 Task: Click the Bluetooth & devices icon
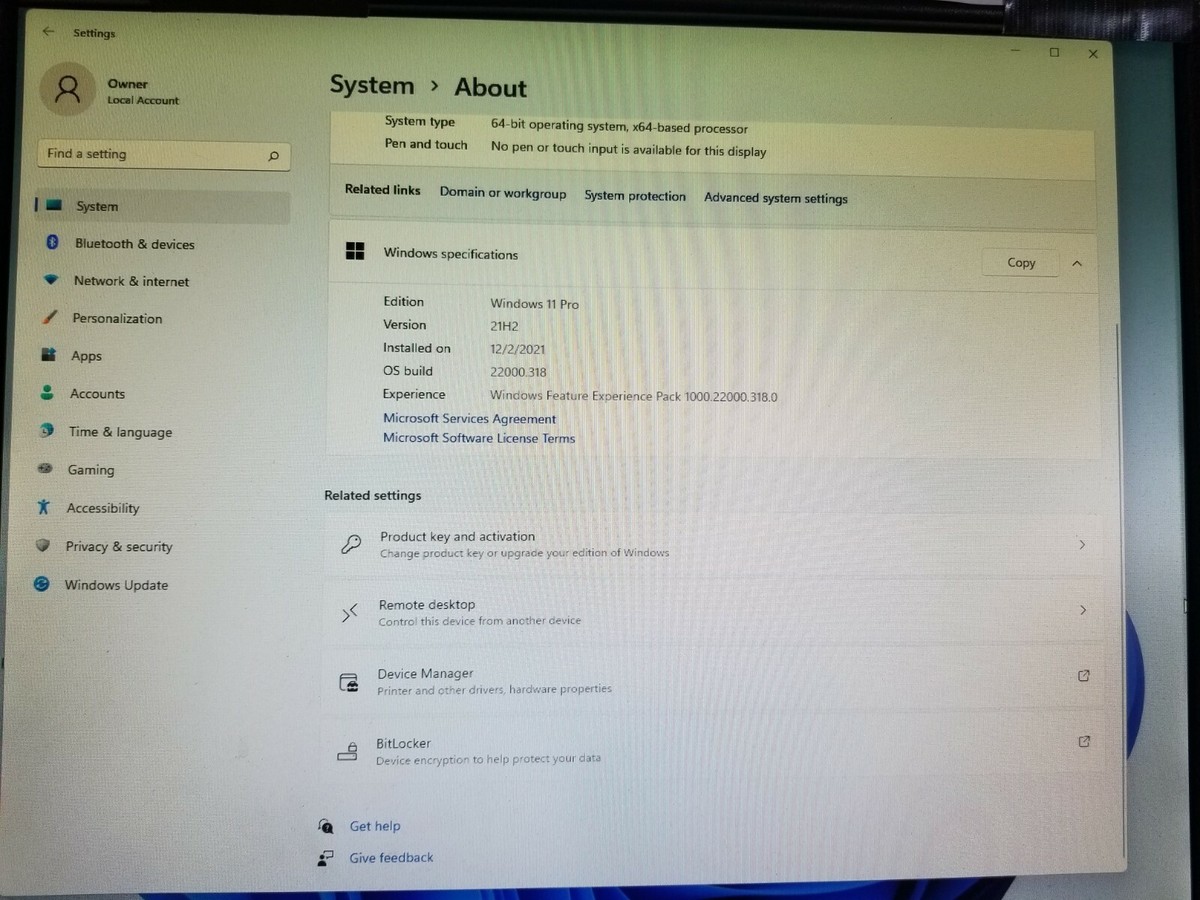(x=52, y=243)
